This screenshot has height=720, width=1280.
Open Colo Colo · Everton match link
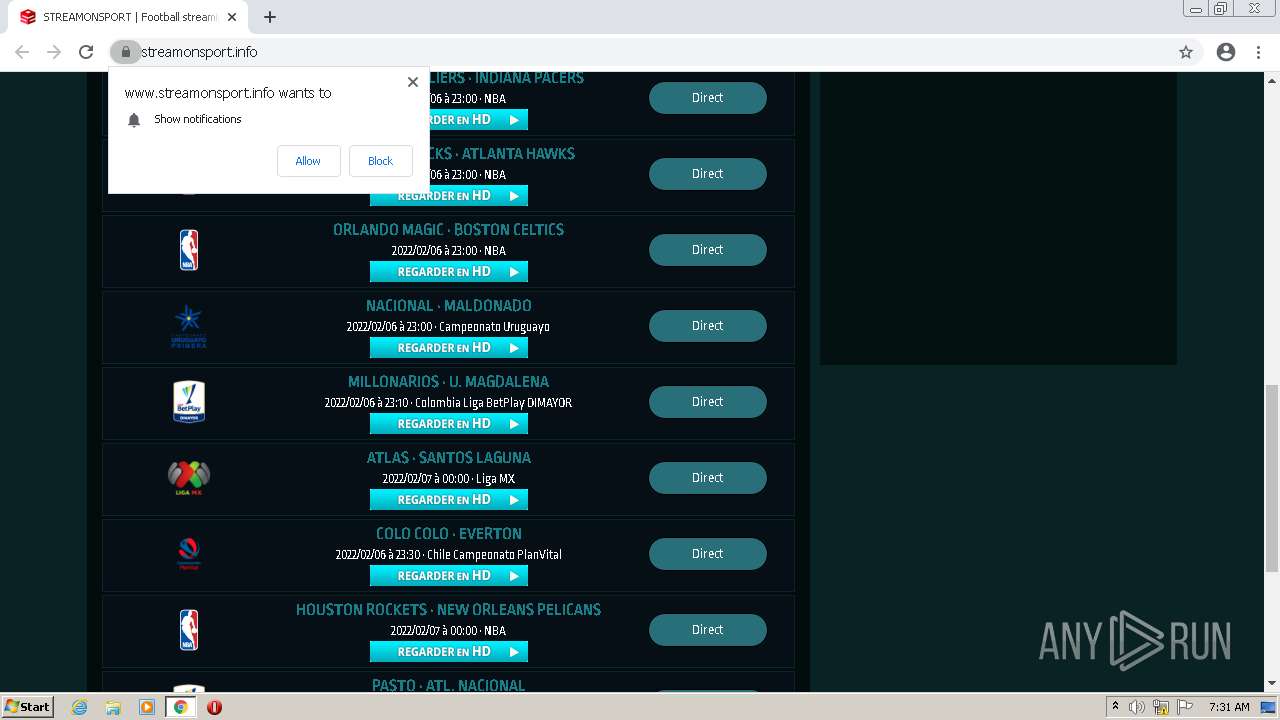coord(448,534)
